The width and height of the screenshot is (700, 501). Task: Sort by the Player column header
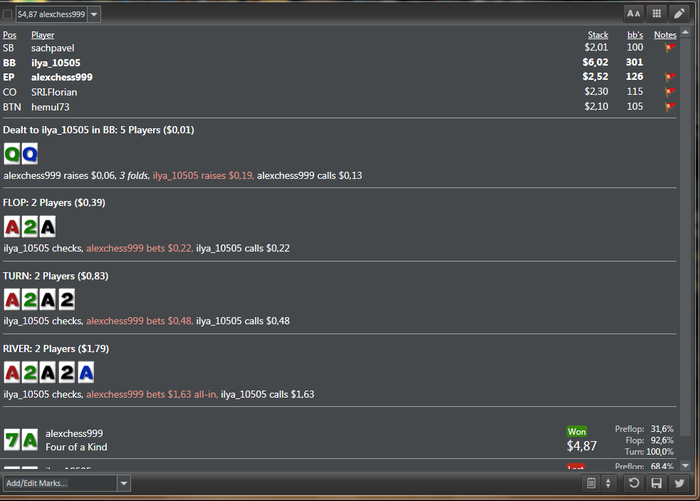point(42,35)
